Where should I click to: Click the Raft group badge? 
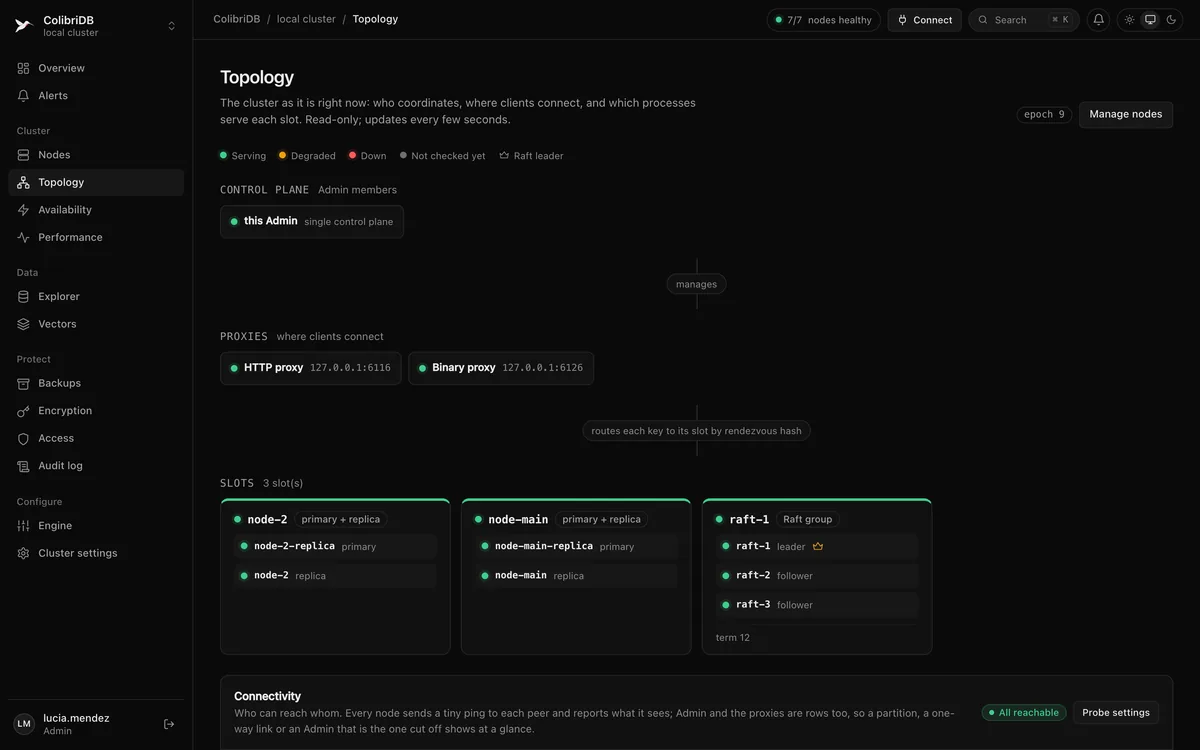[x=807, y=519]
